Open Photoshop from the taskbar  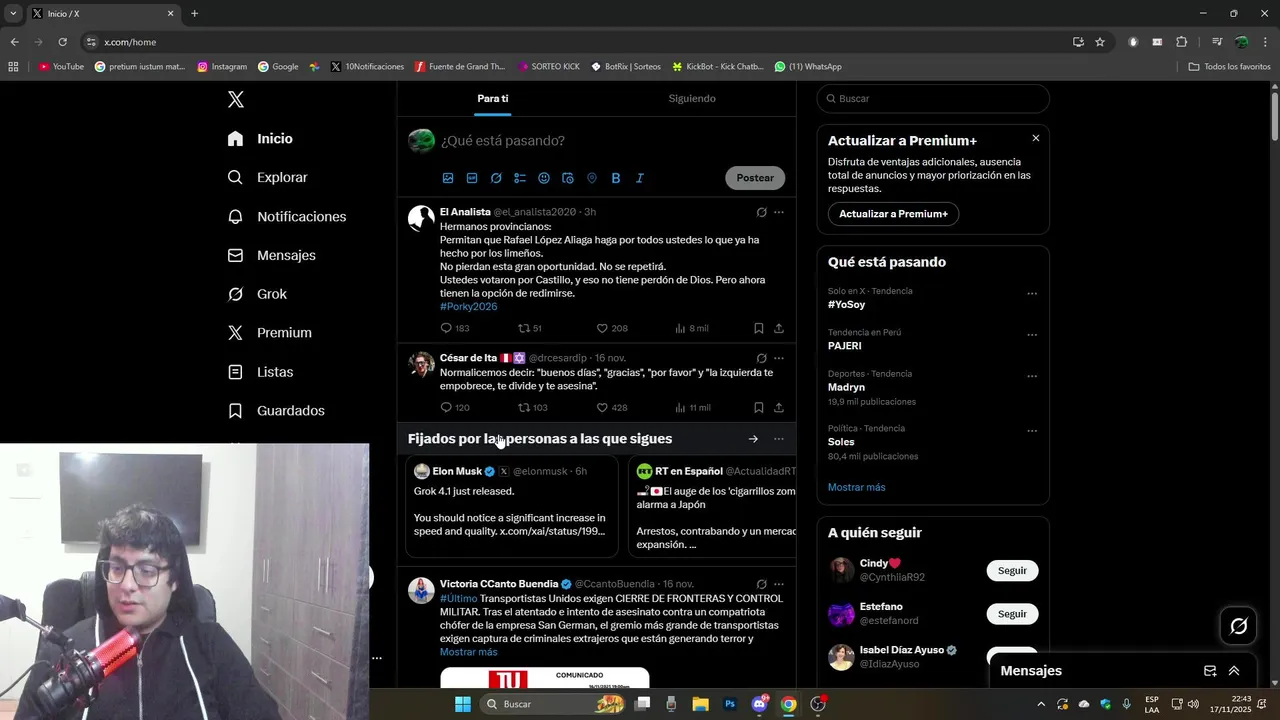[x=730, y=704]
